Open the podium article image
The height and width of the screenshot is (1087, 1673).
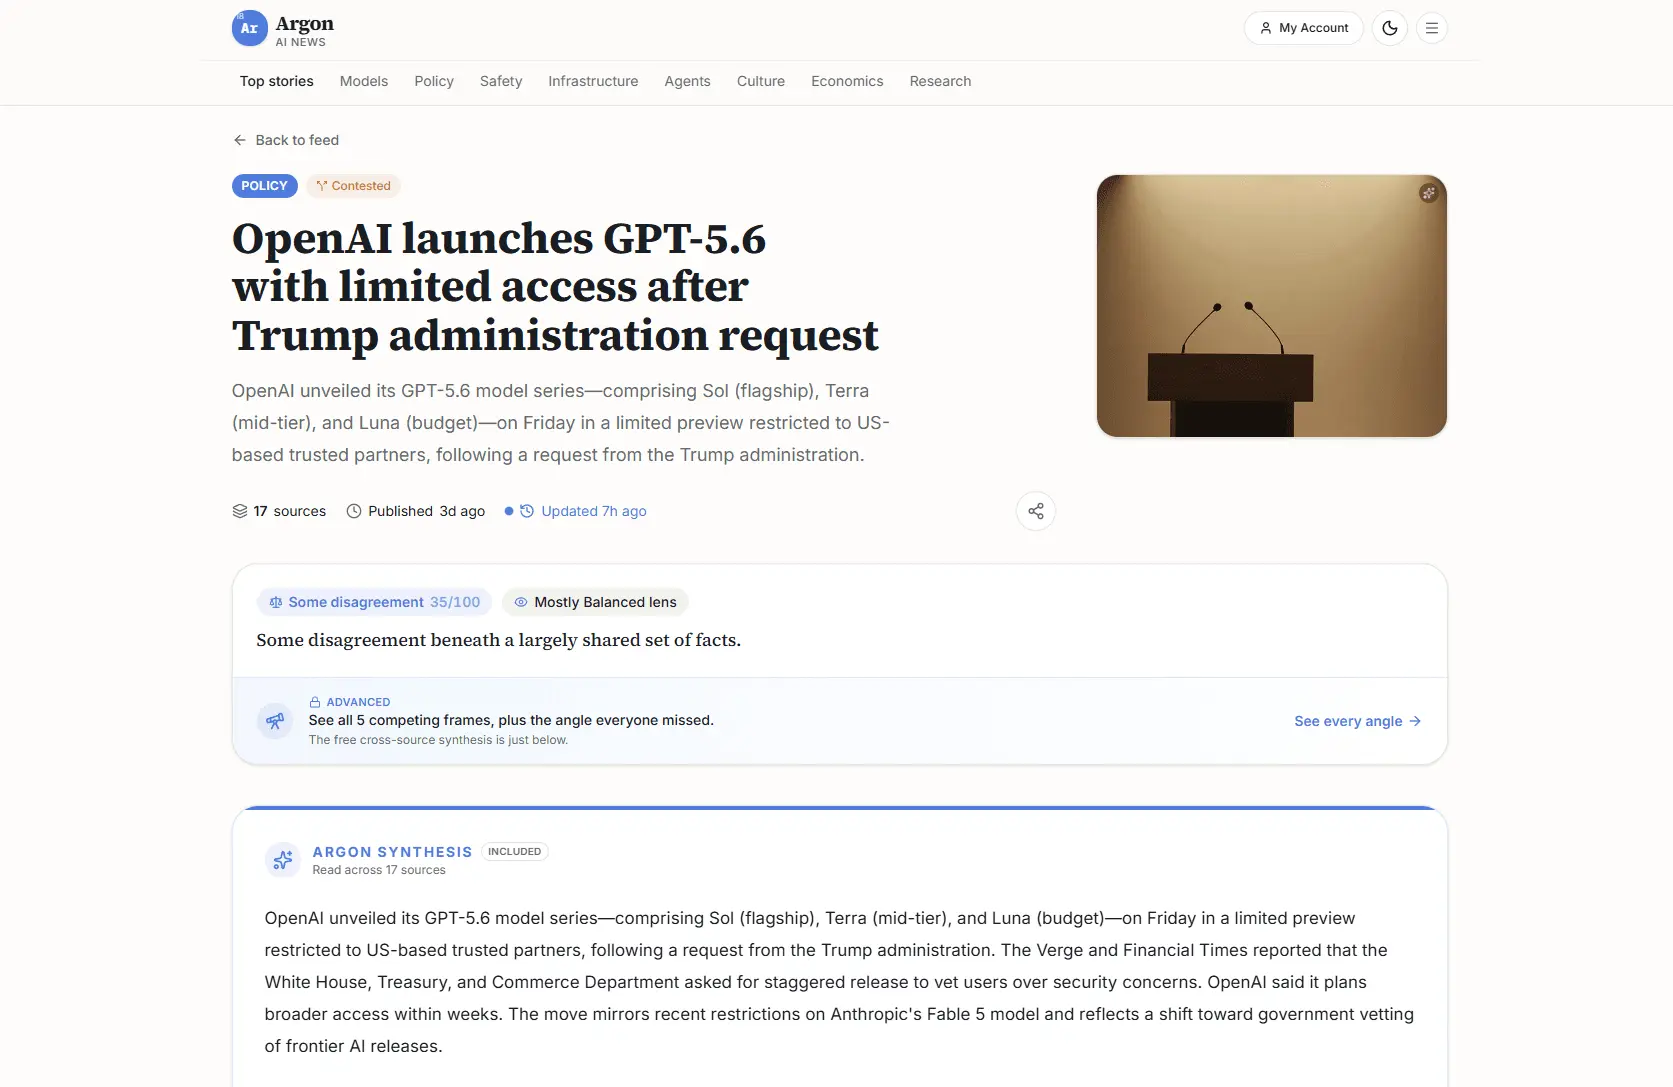1271,306
